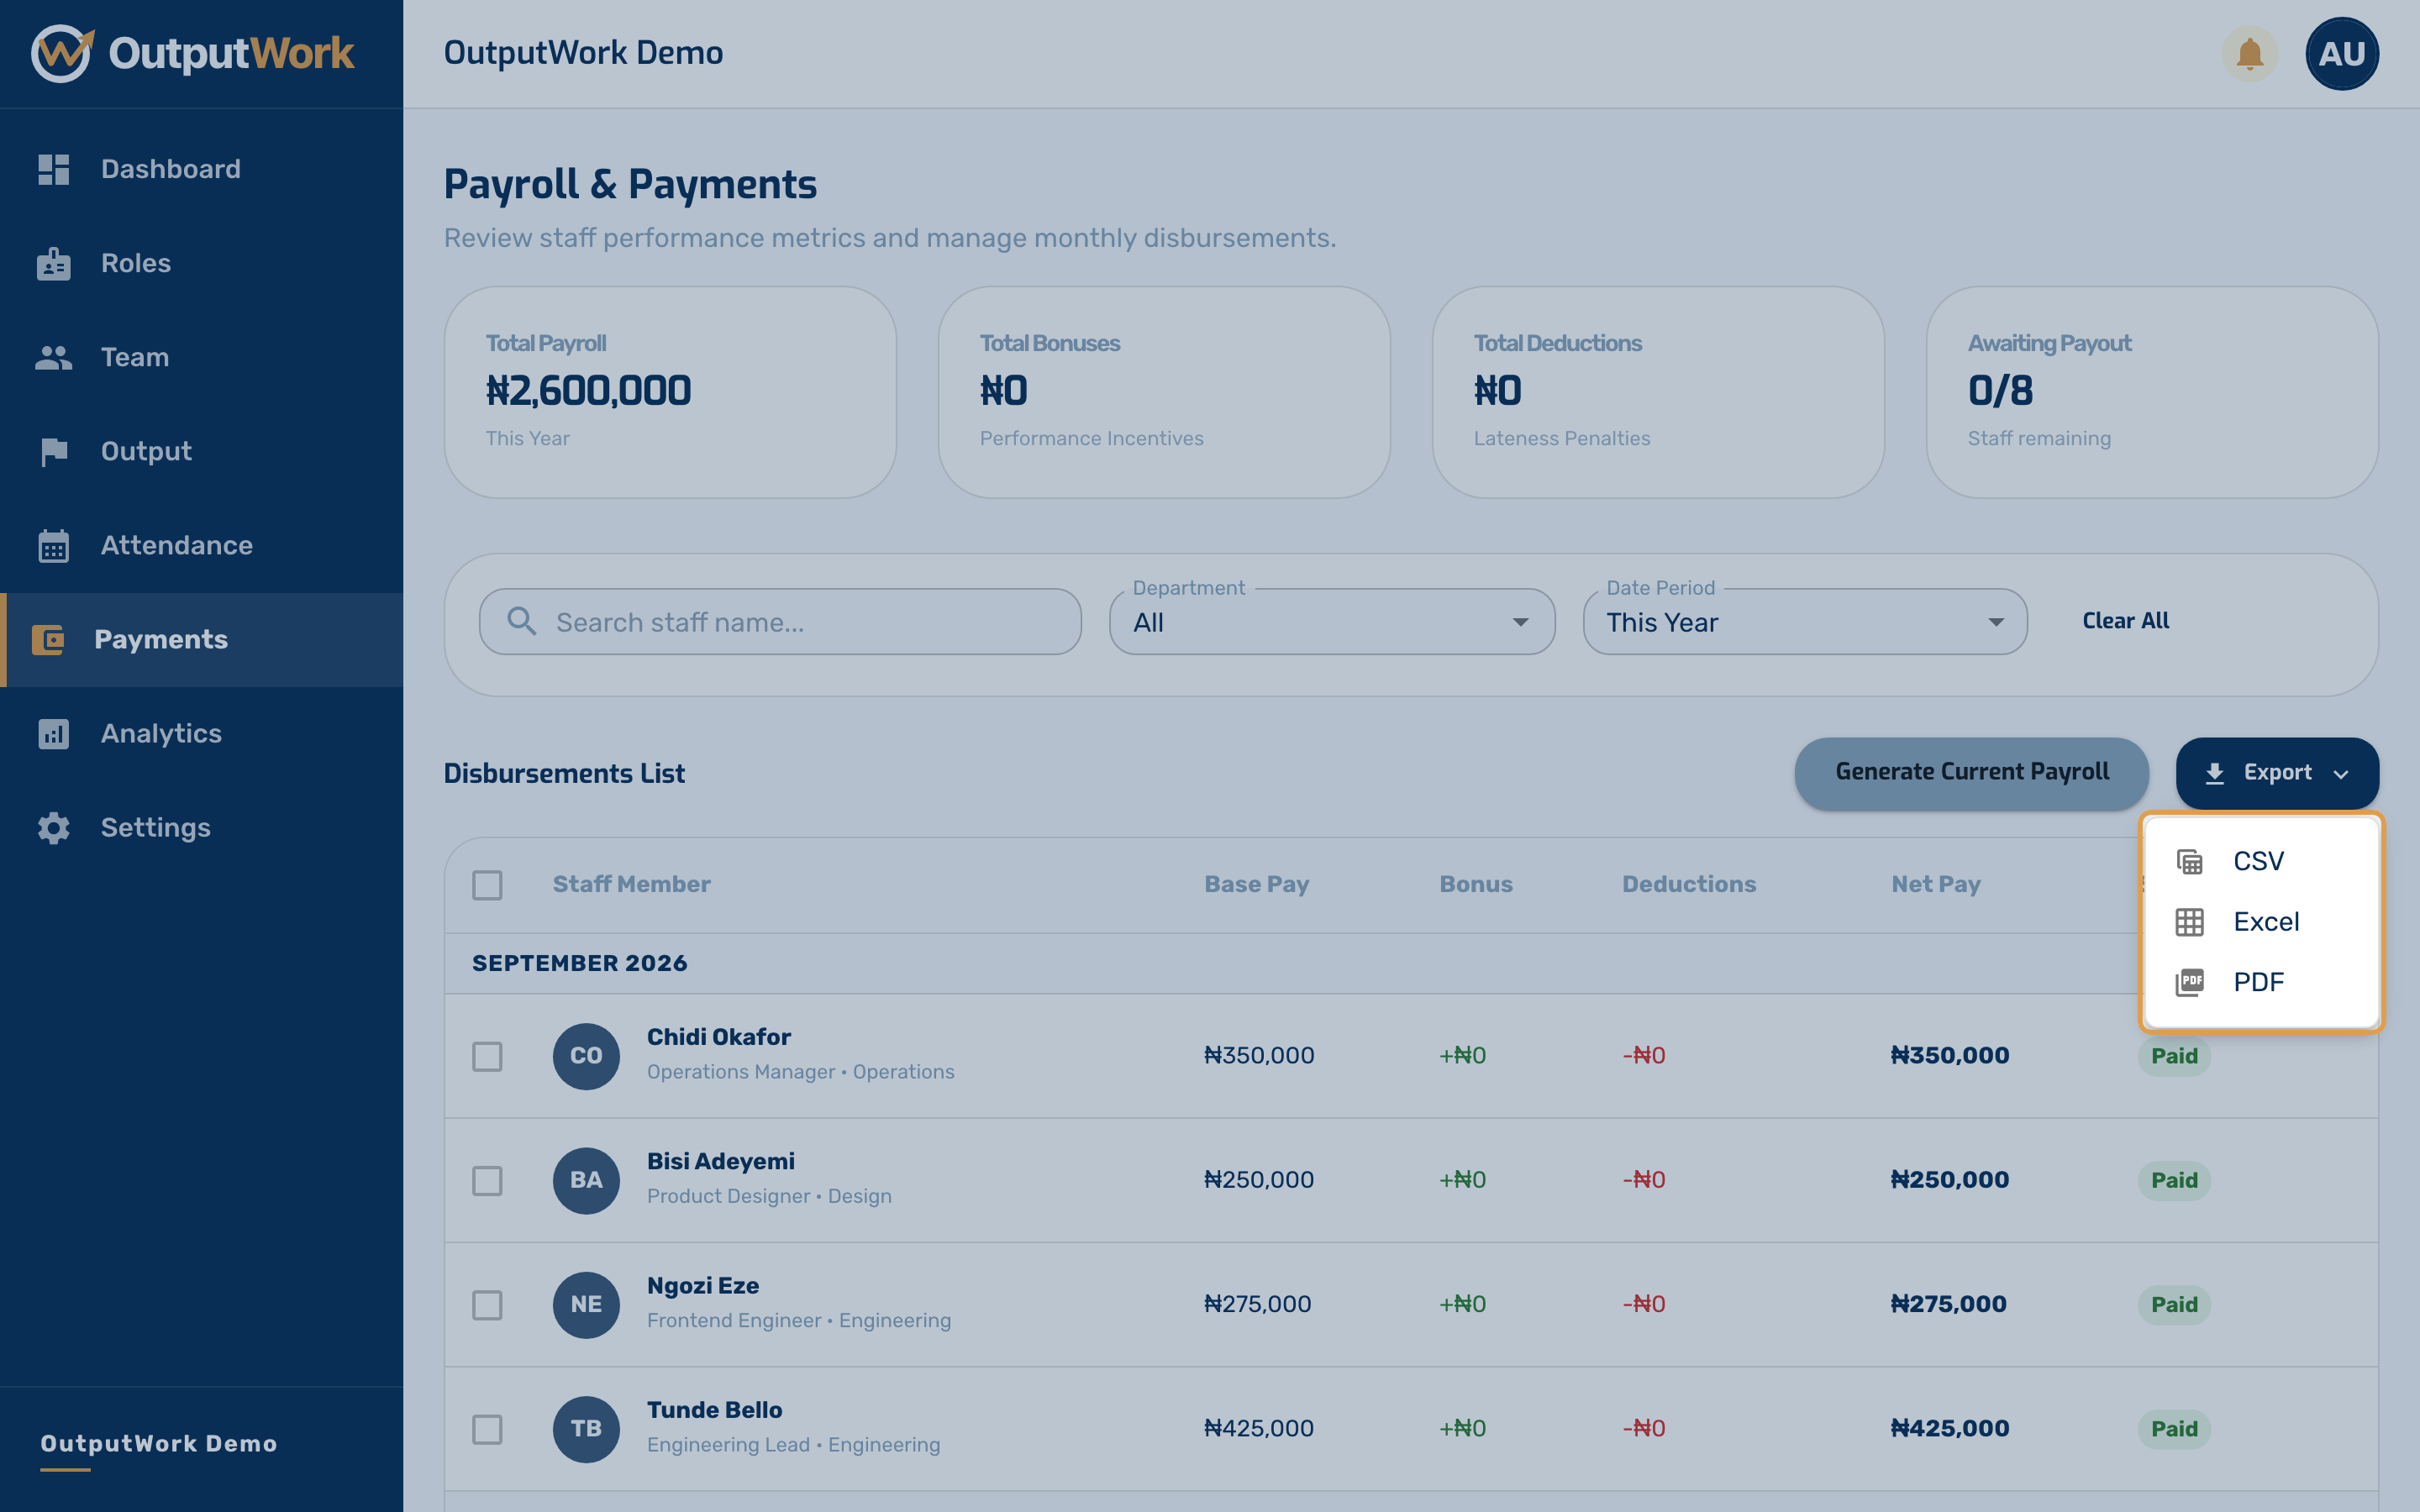
Task: Click the search magnifier icon
Action: 521,621
